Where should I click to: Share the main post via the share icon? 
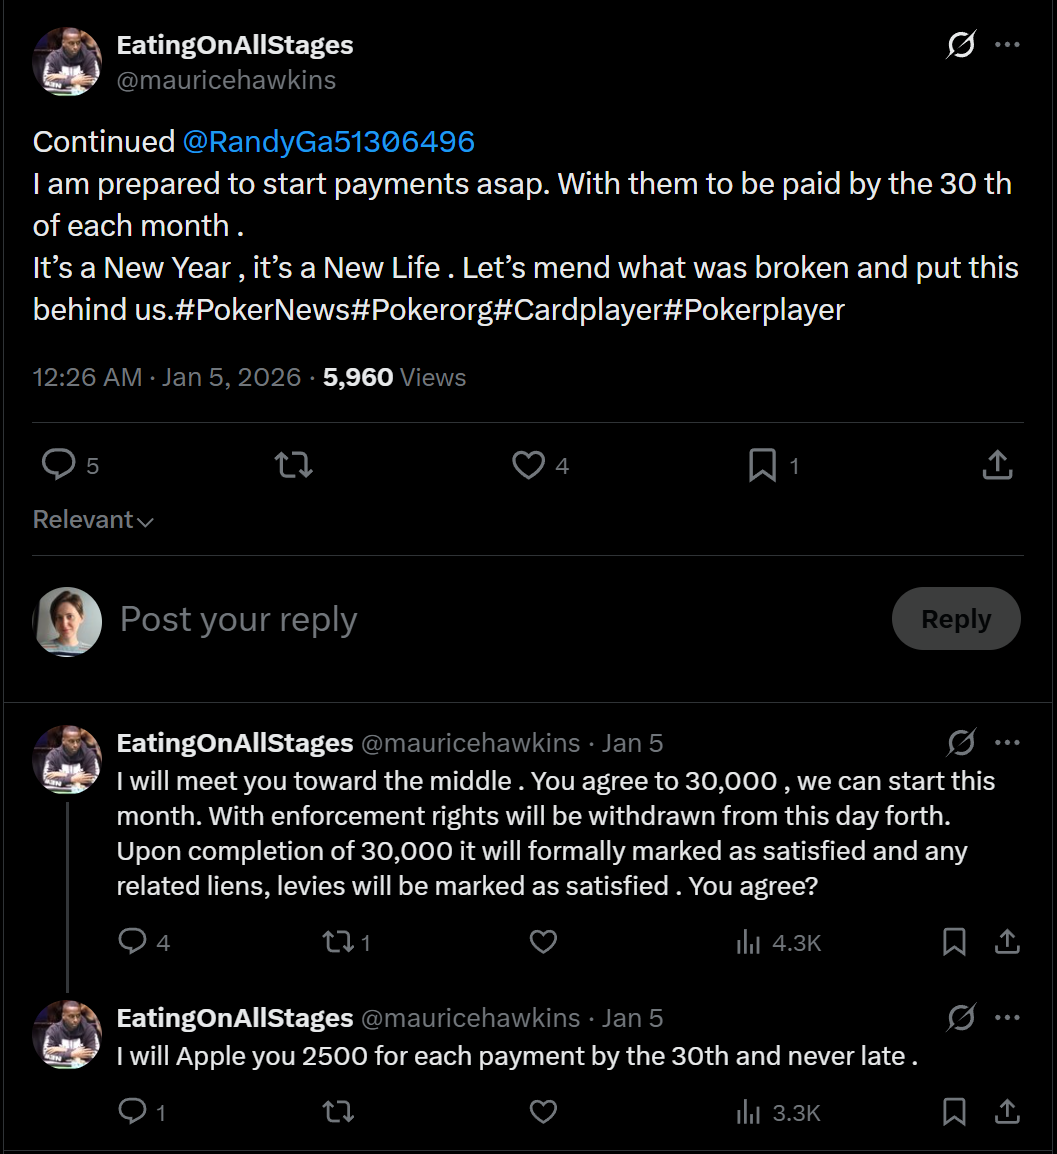pyautogui.click(x=997, y=464)
